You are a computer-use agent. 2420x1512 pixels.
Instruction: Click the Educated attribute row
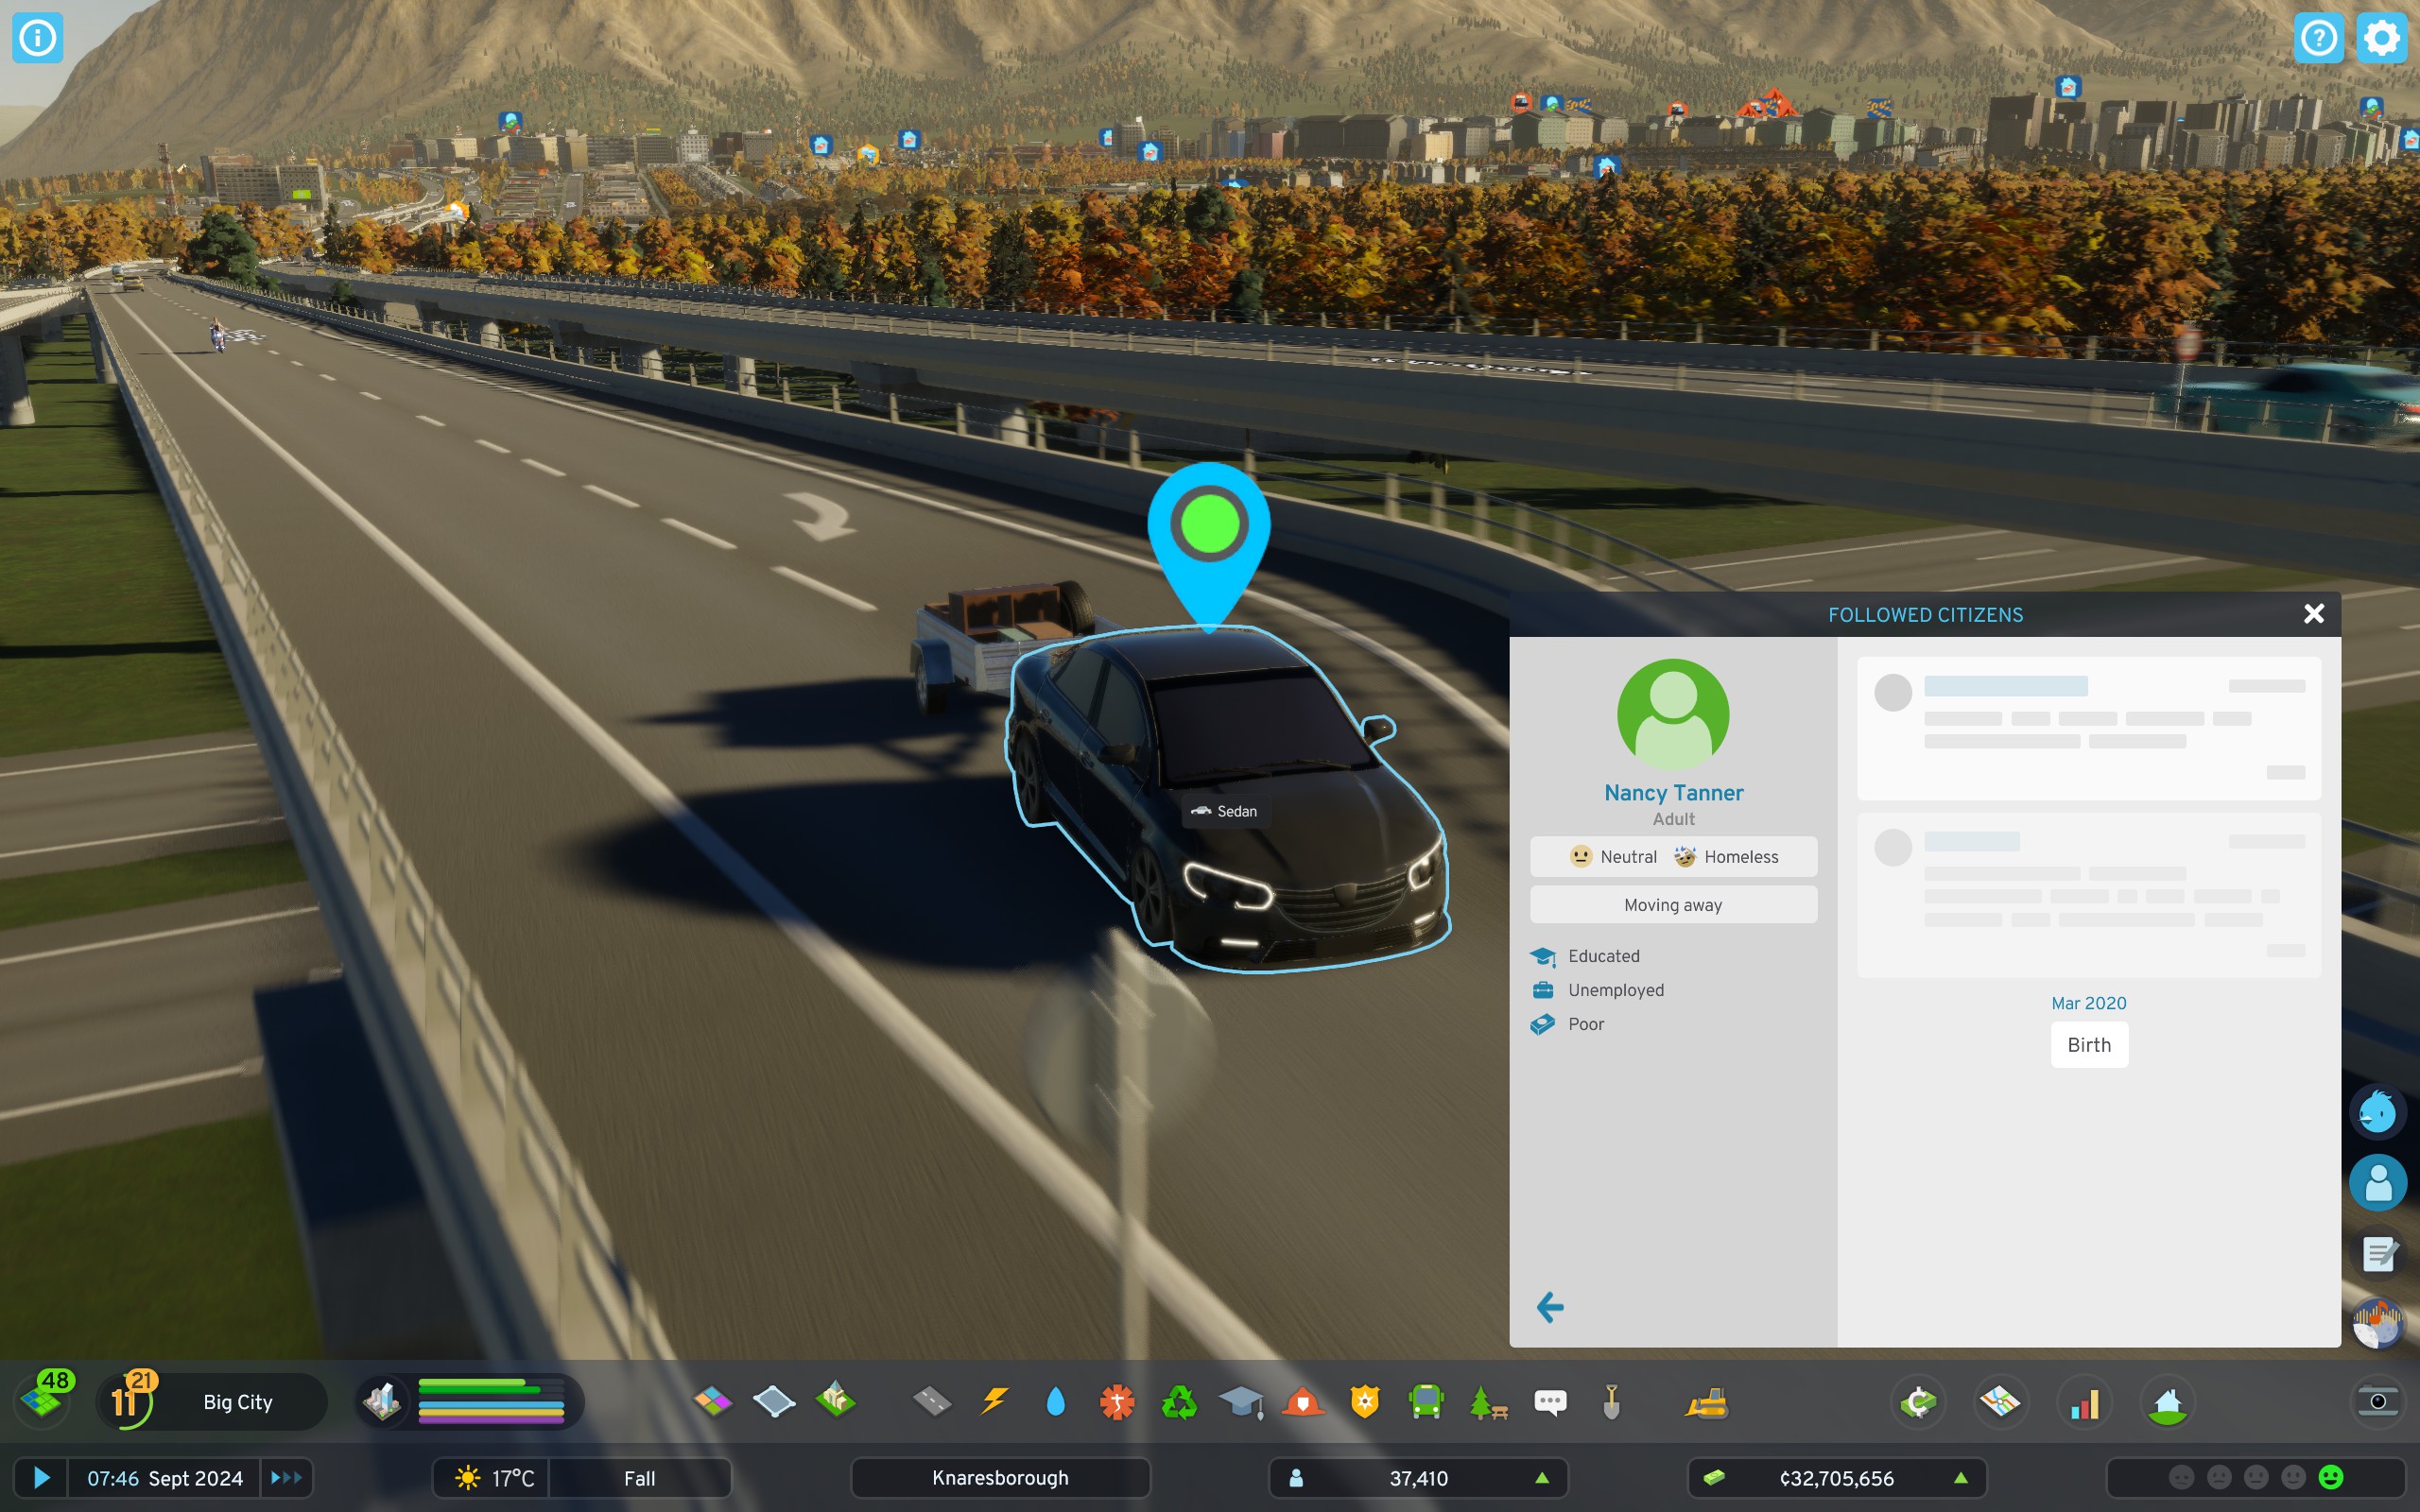(1586, 956)
